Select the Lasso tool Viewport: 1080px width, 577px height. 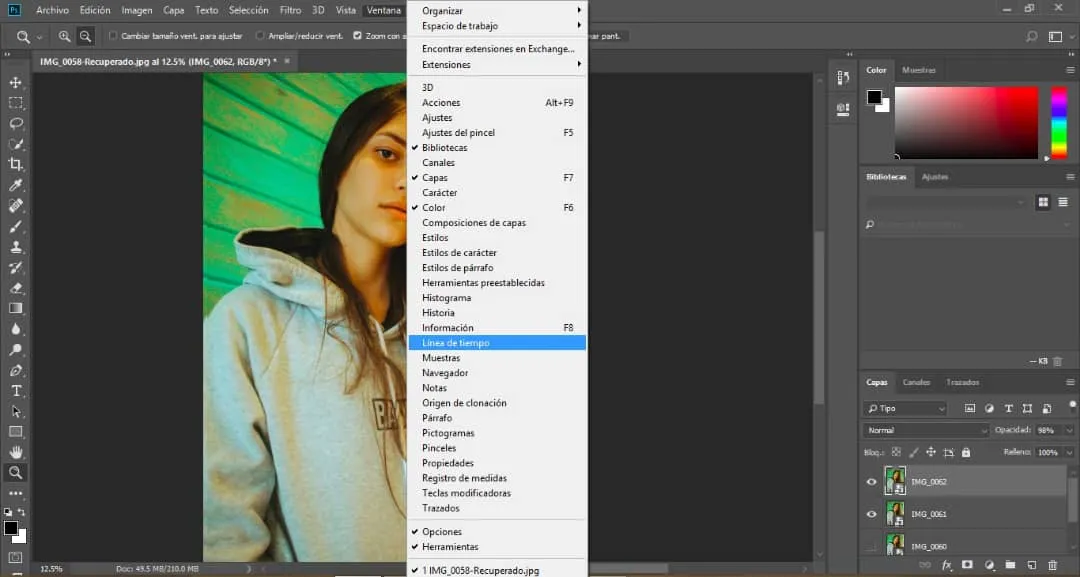(15, 124)
